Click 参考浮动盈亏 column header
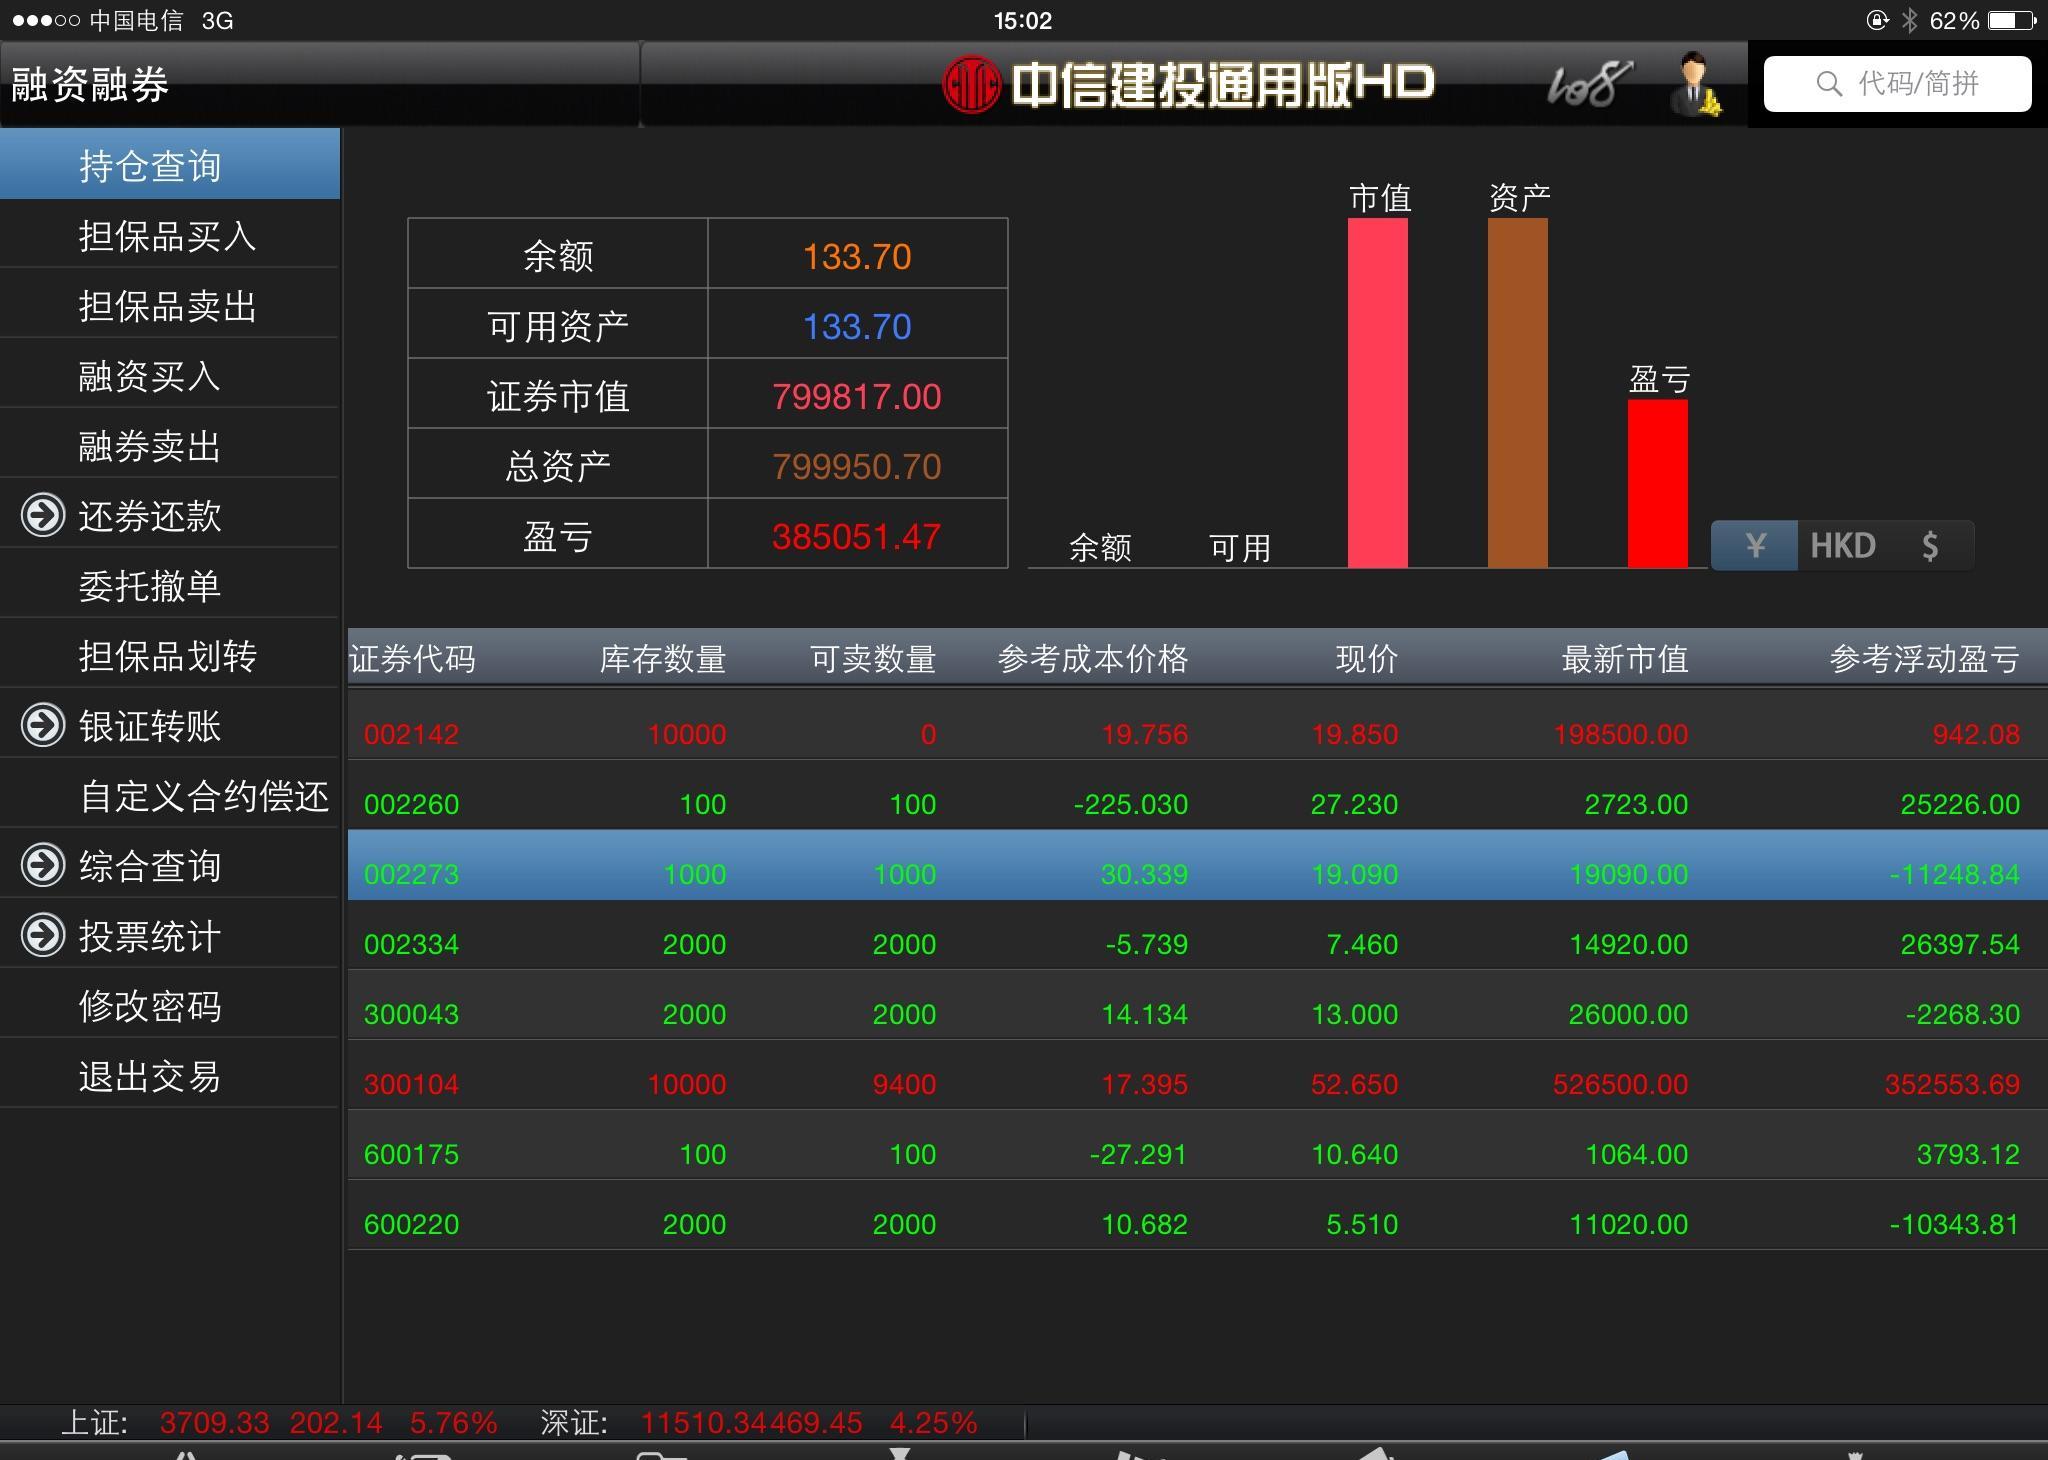This screenshot has width=2048, height=1460. [x=1924, y=659]
